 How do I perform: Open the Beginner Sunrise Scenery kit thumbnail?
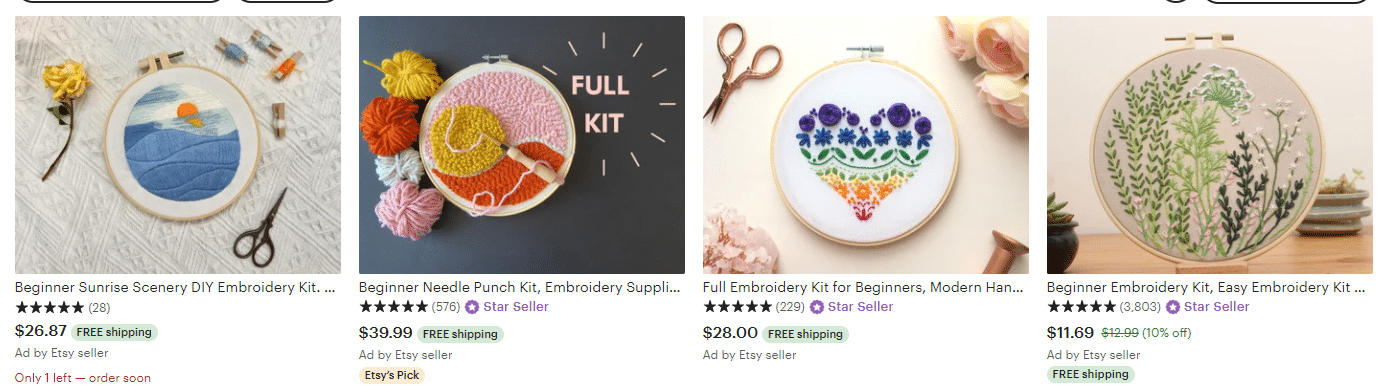point(178,145)
